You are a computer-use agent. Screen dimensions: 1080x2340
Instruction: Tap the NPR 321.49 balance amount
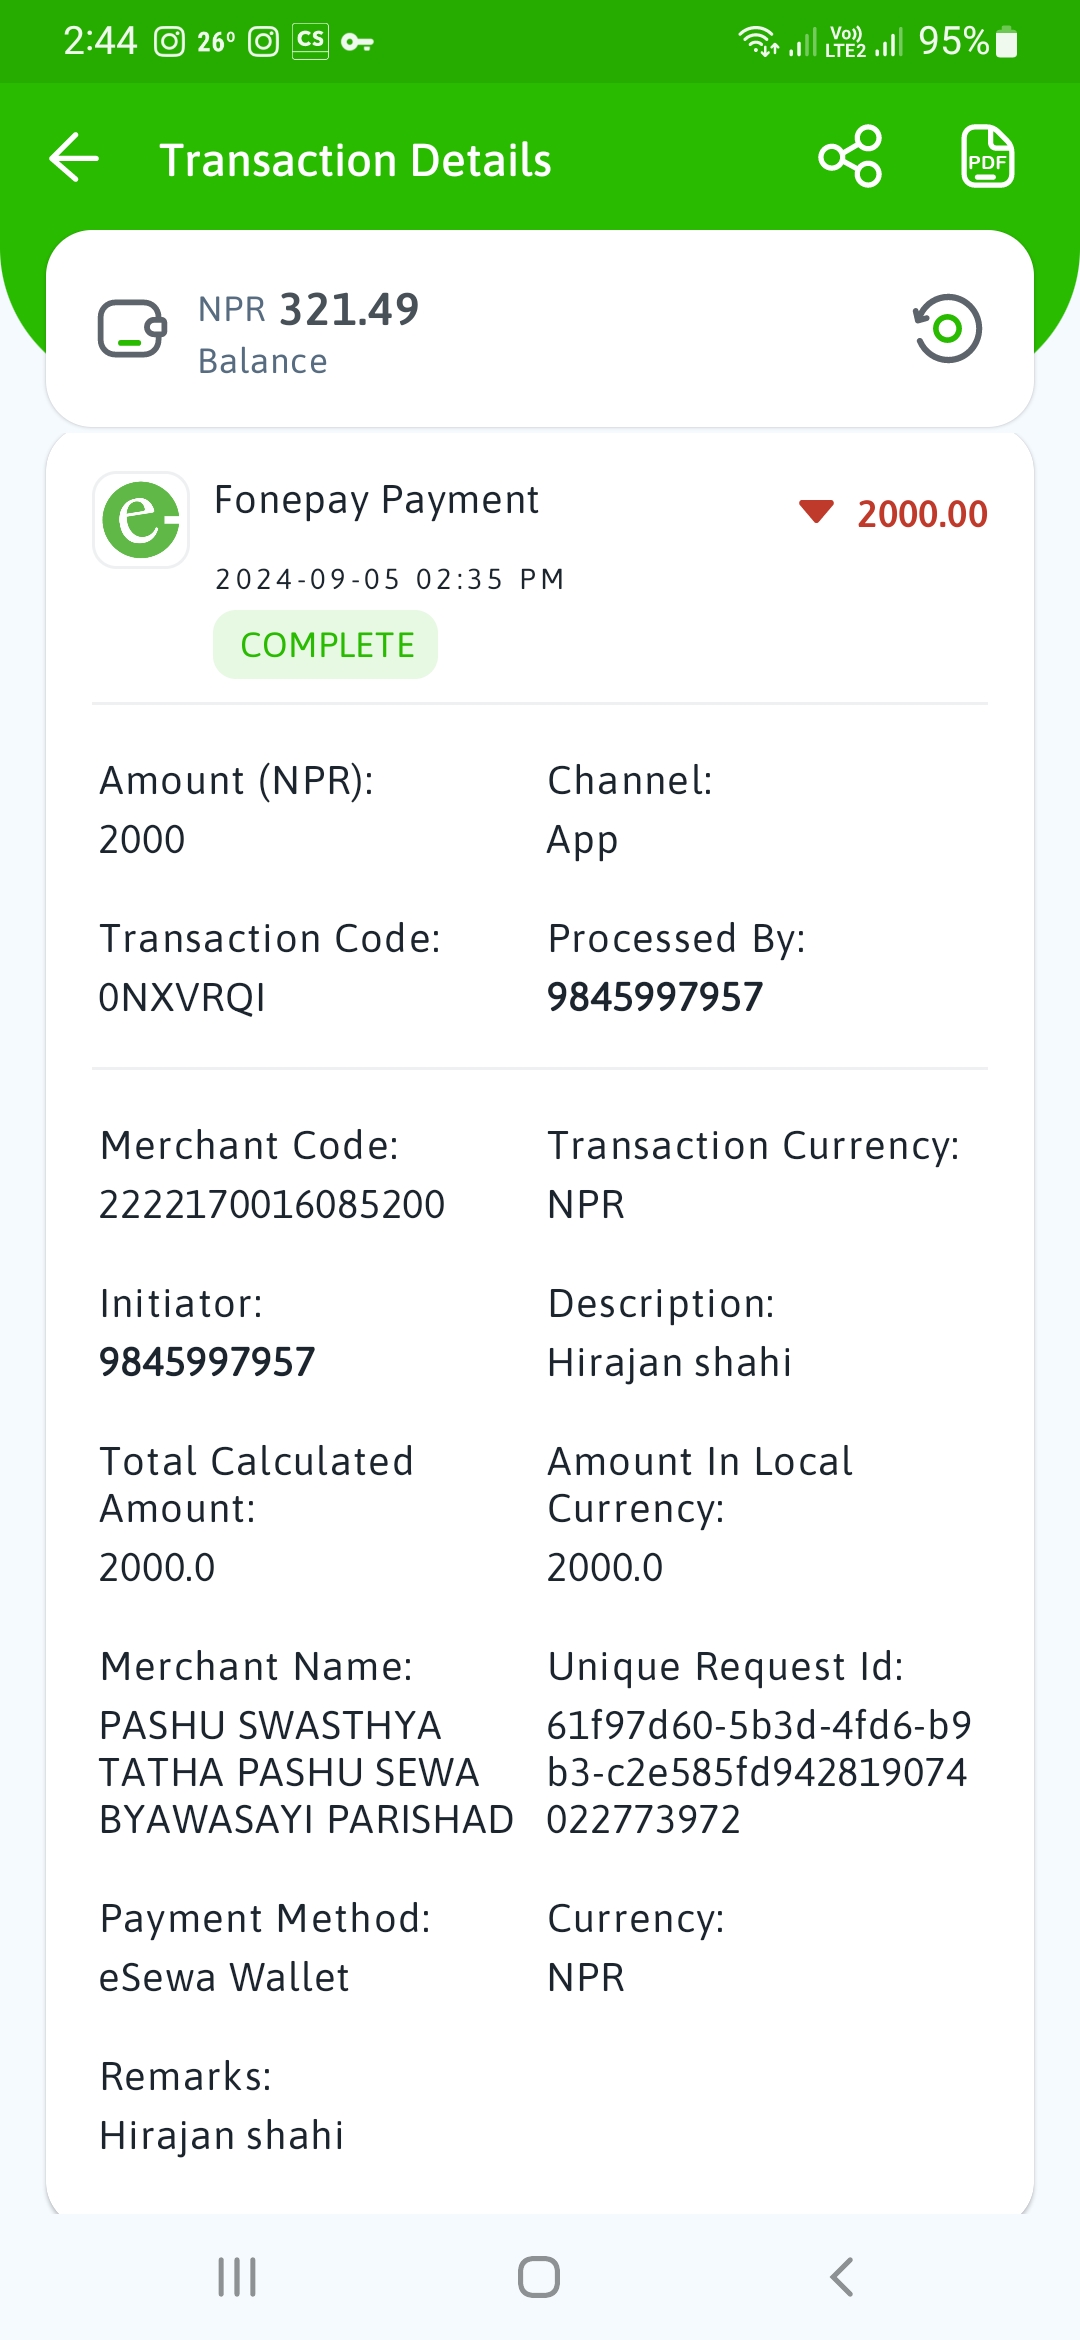(308, 309)
